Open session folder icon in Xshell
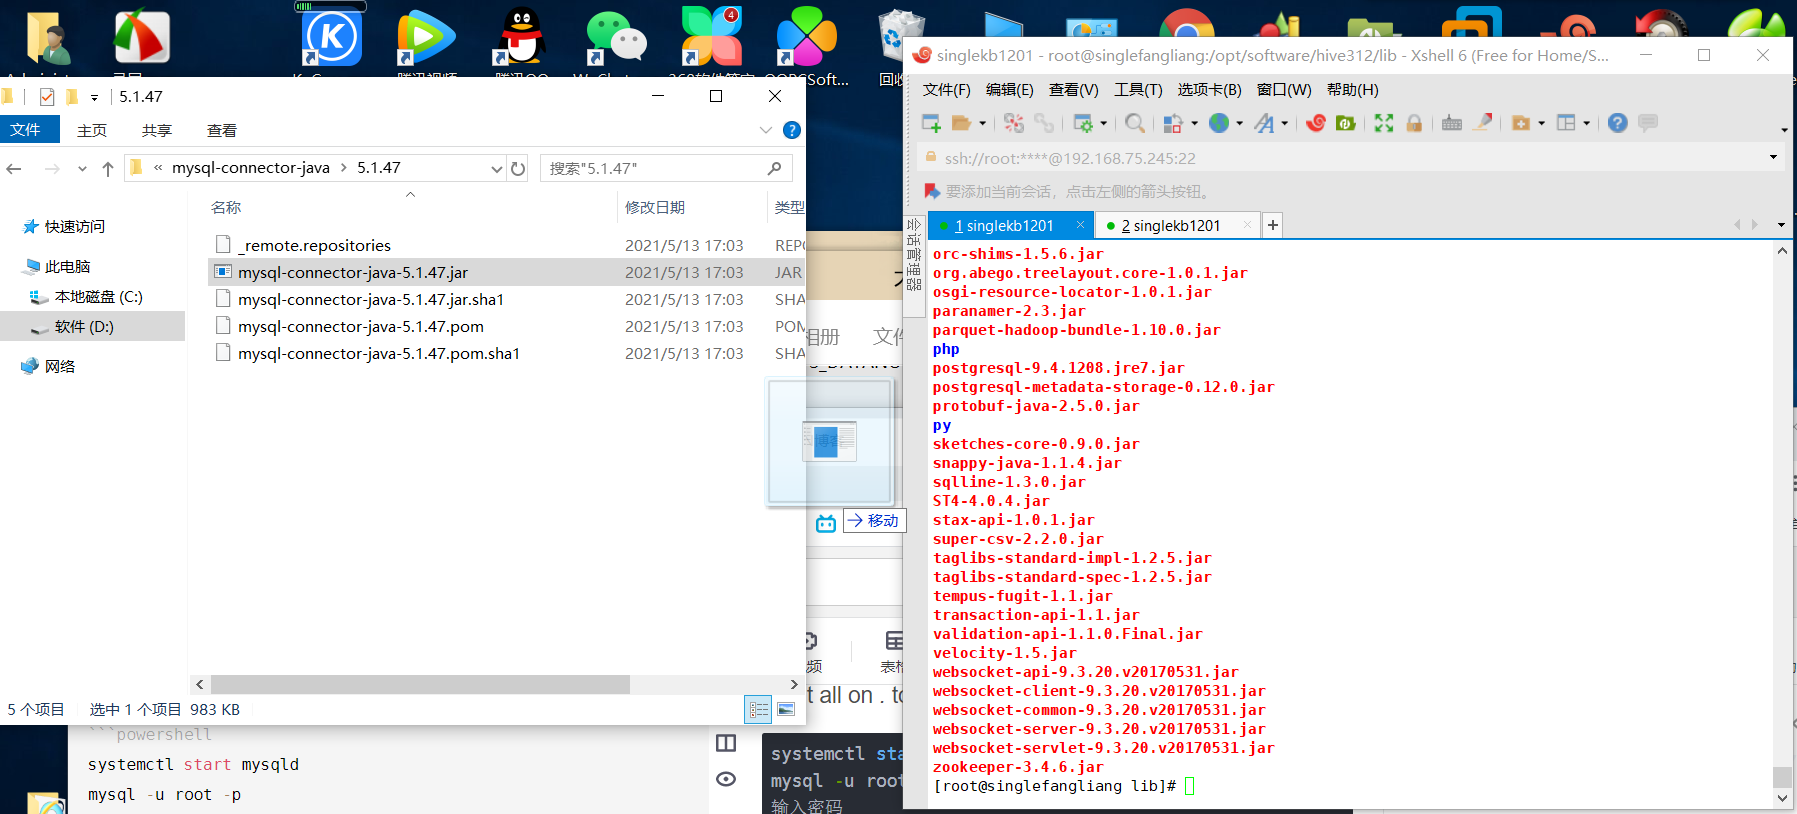This screenshot has width=1797, height=814. (x=962, y=123)
